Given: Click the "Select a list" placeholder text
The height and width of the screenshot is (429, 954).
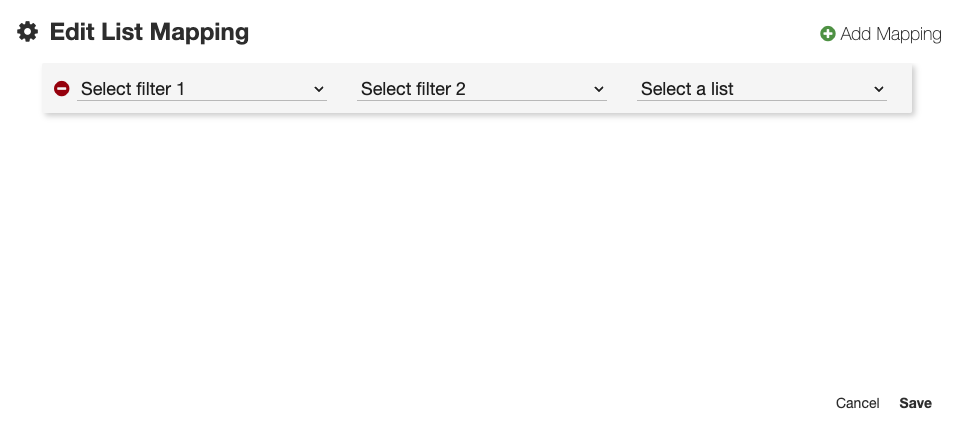Looking at the screenshot, I should click(687, 89).
